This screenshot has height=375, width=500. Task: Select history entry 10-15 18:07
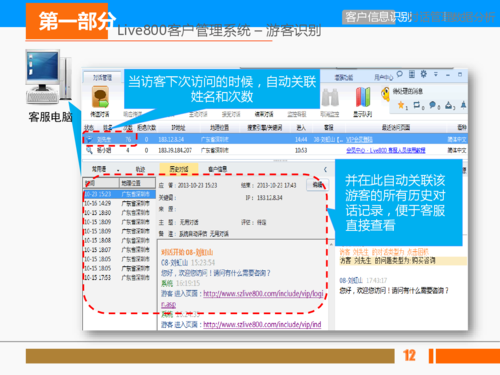click(119, 250)
